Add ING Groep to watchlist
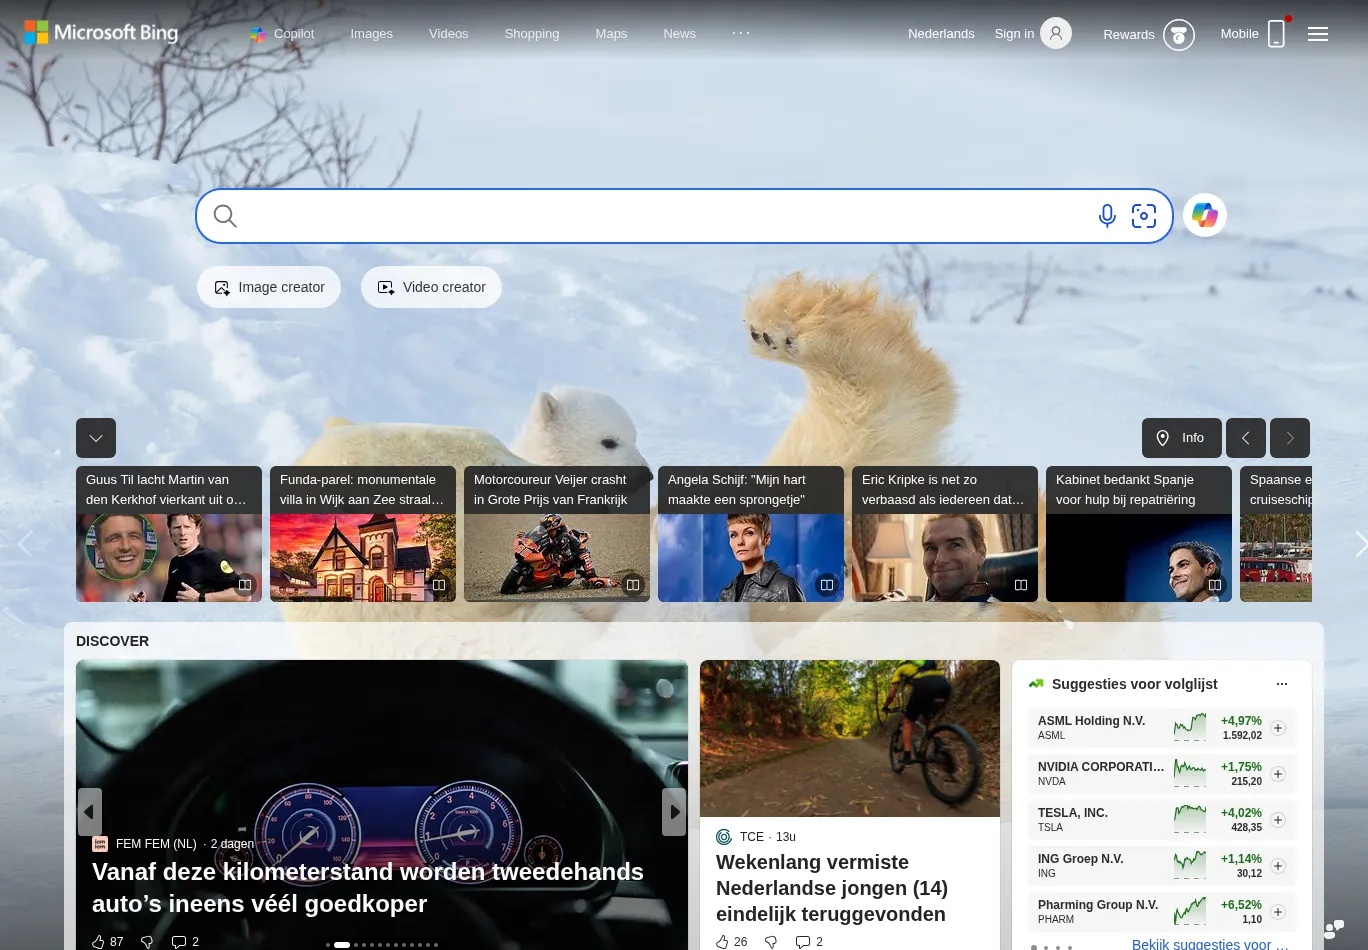This screenshot has width=1368, height=950. pyautogui.click(x=1278, y=866)
